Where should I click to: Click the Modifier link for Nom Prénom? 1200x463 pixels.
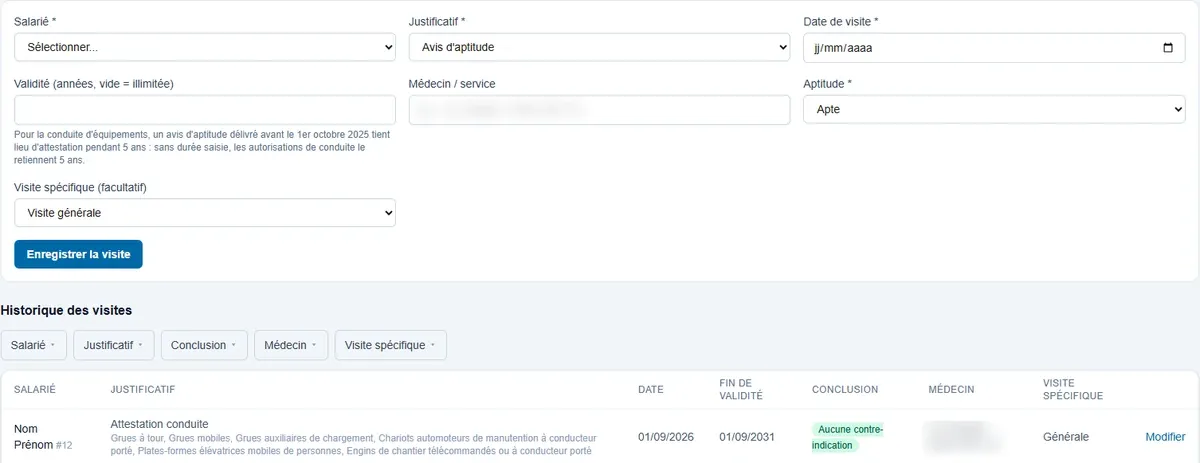pyautogui.click(x=1165, y=437)
